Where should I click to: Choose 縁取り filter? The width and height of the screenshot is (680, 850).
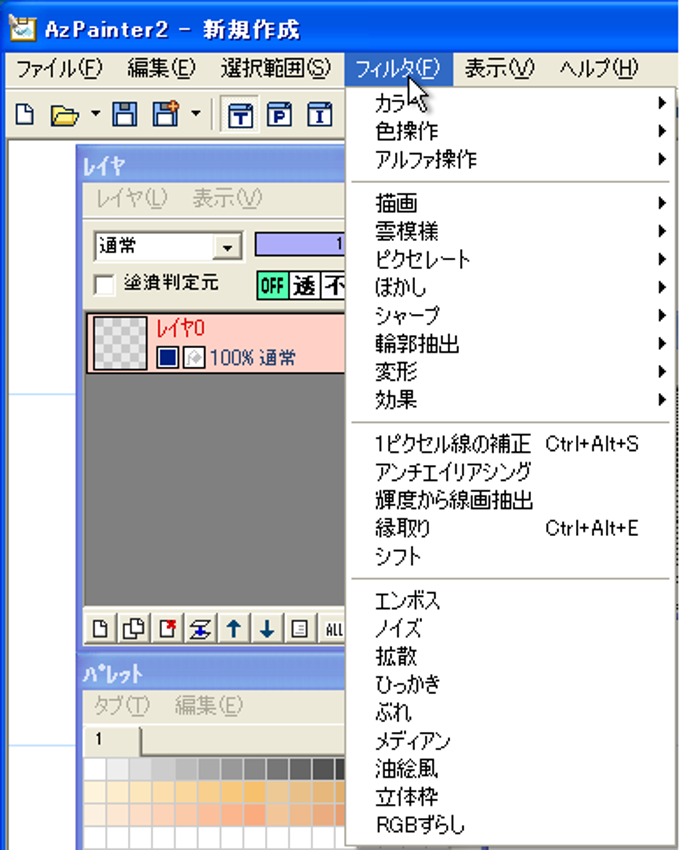[x=510, y=529]
